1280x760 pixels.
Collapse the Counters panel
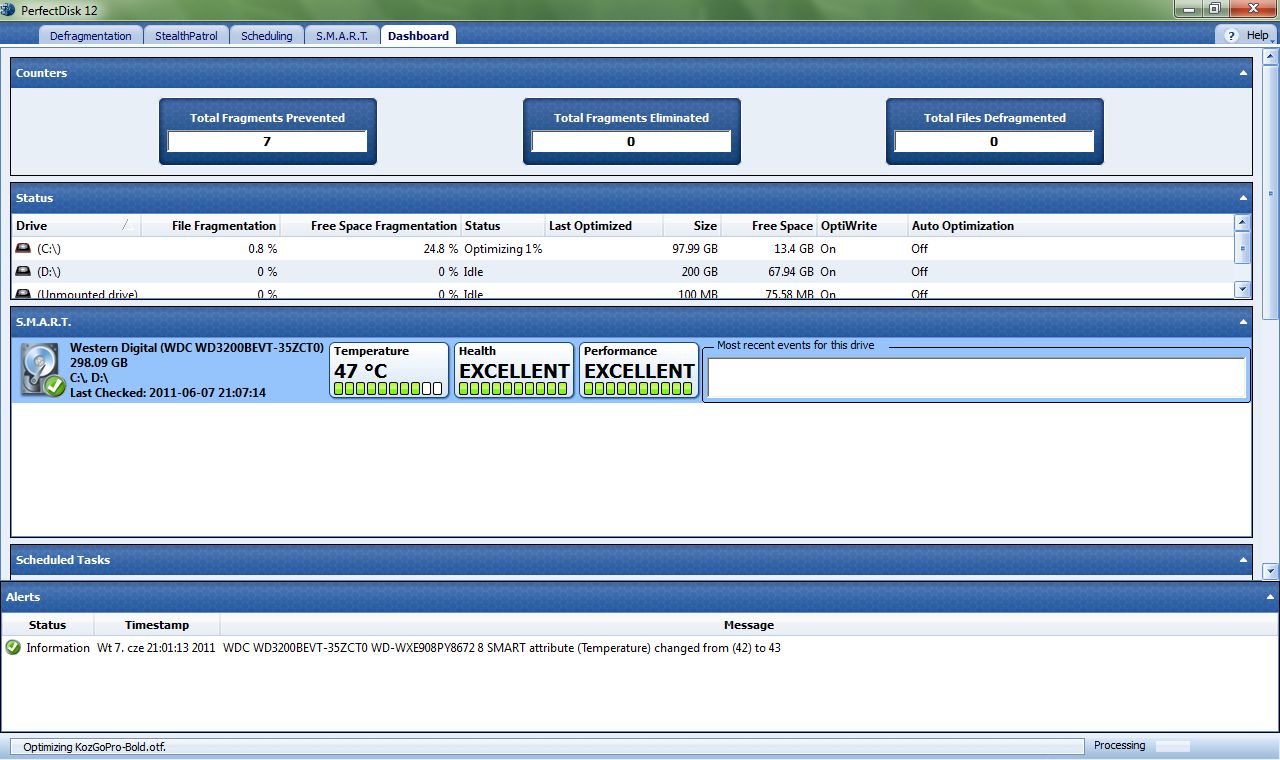click(1243, 73)
